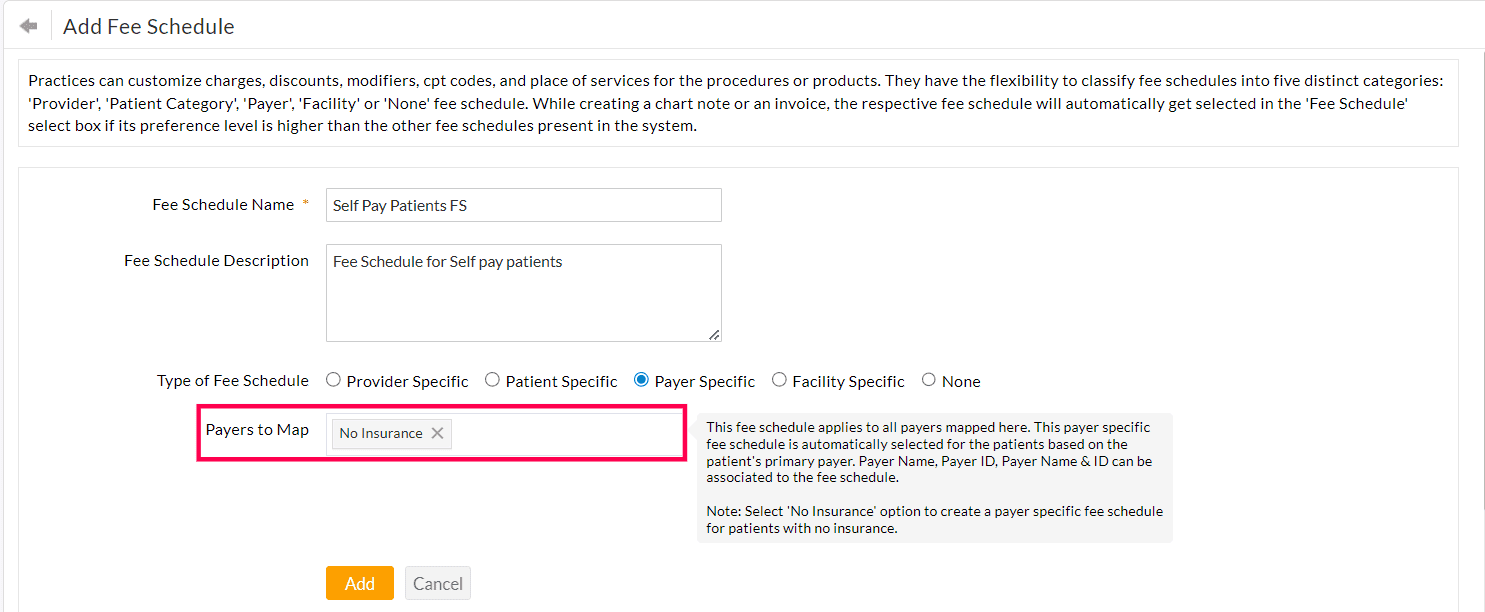Click the back arrow icon
The height and width of the screenshot is (612, 1485).
click(x=28, y=26)
